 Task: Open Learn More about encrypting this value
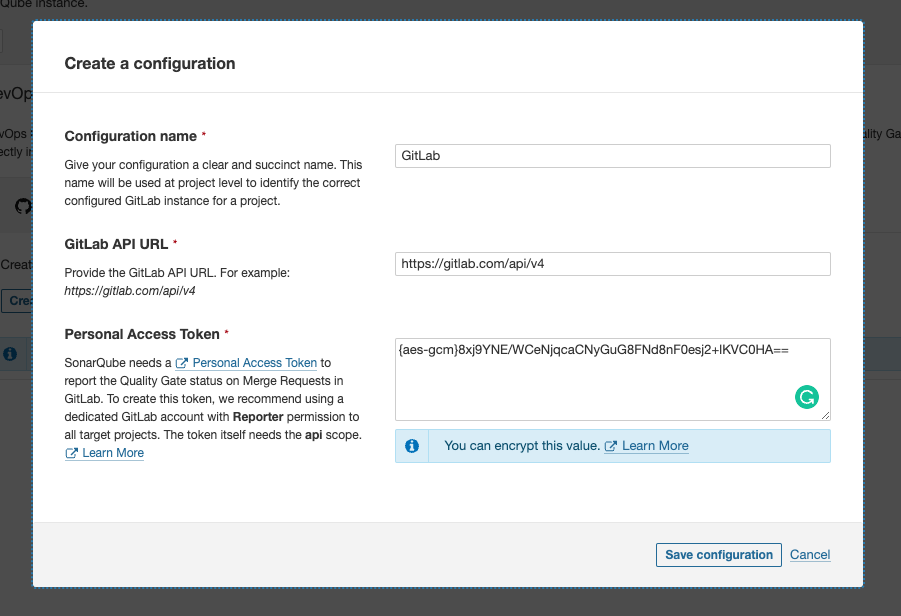(x=655, y=446)
